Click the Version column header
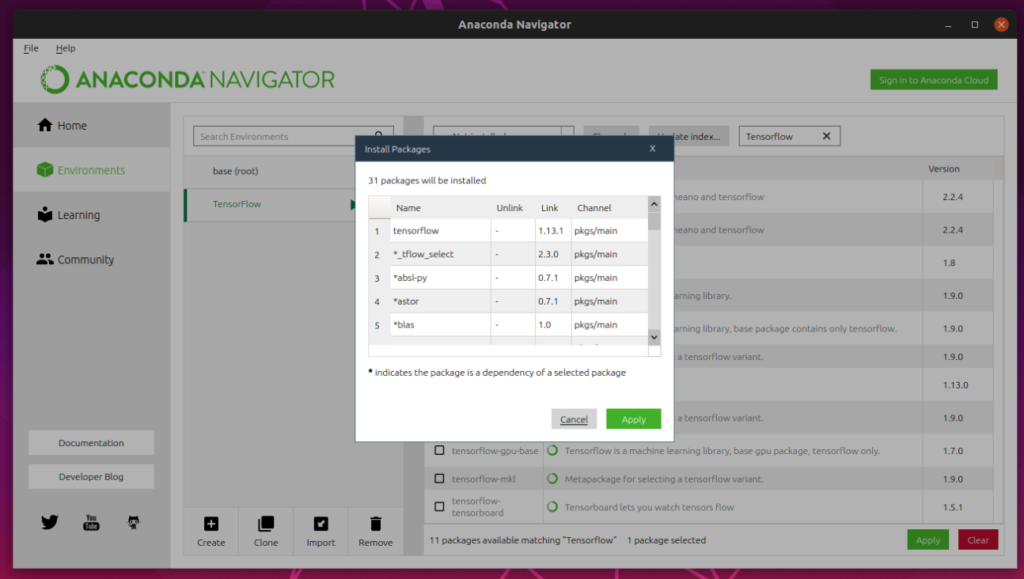This screenshot has width=1024, height=579. [944, 168]
